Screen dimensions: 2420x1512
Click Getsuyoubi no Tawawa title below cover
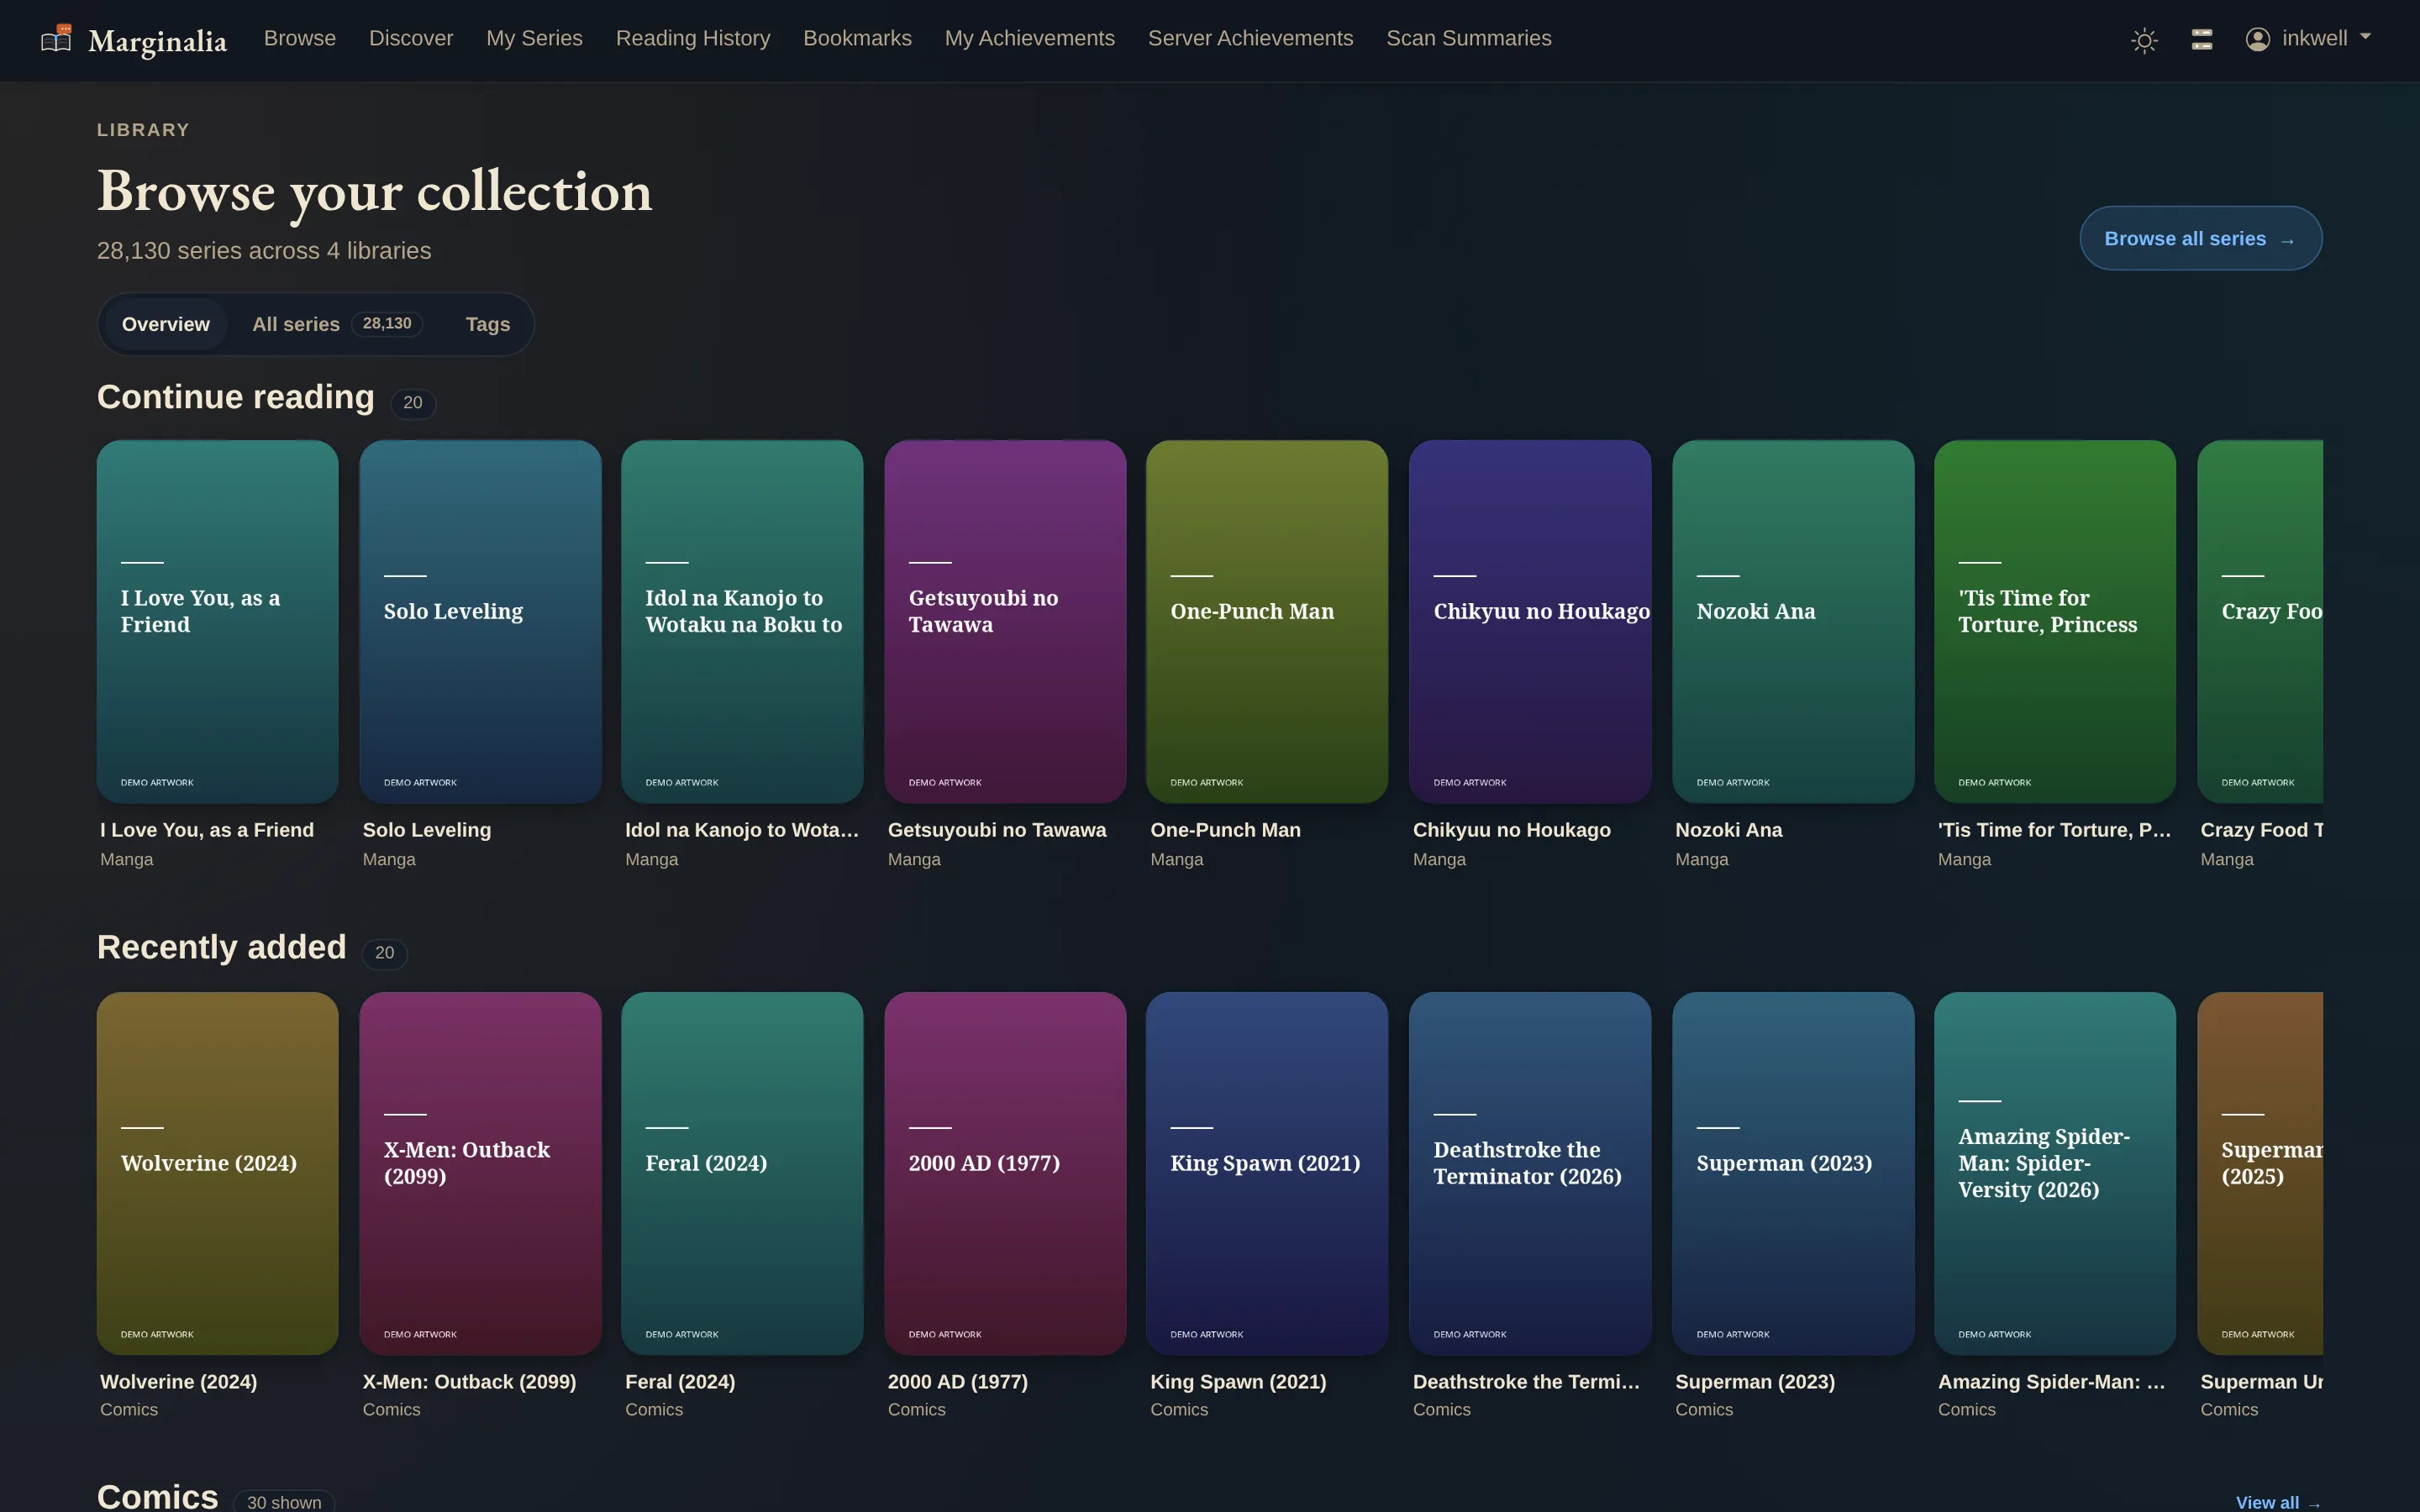tap(997, 830)
